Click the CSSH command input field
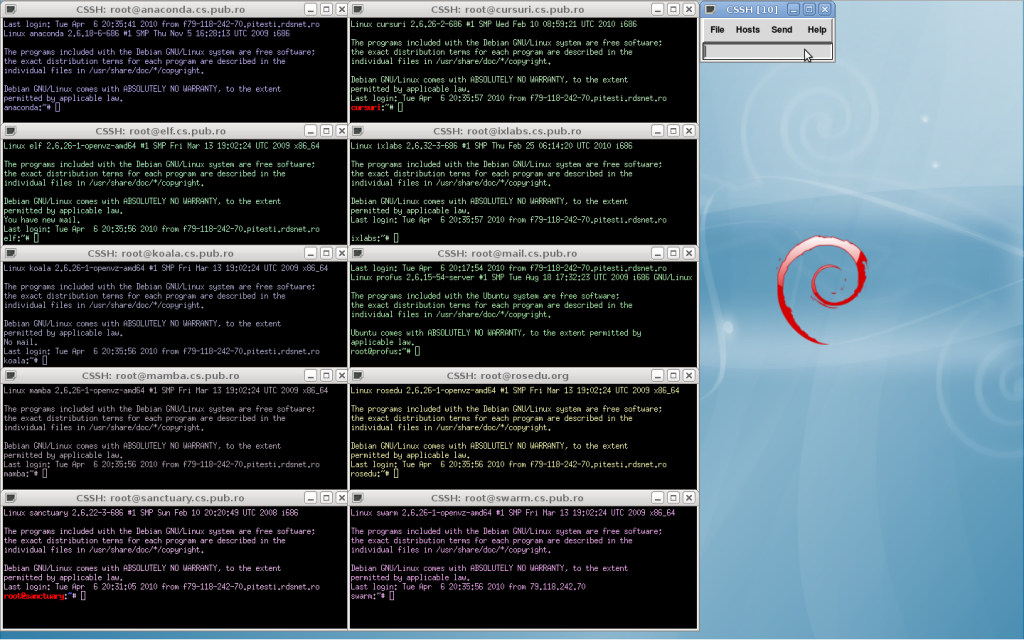The width and height of the screenshot is (1024, 640). coord(767,52)
